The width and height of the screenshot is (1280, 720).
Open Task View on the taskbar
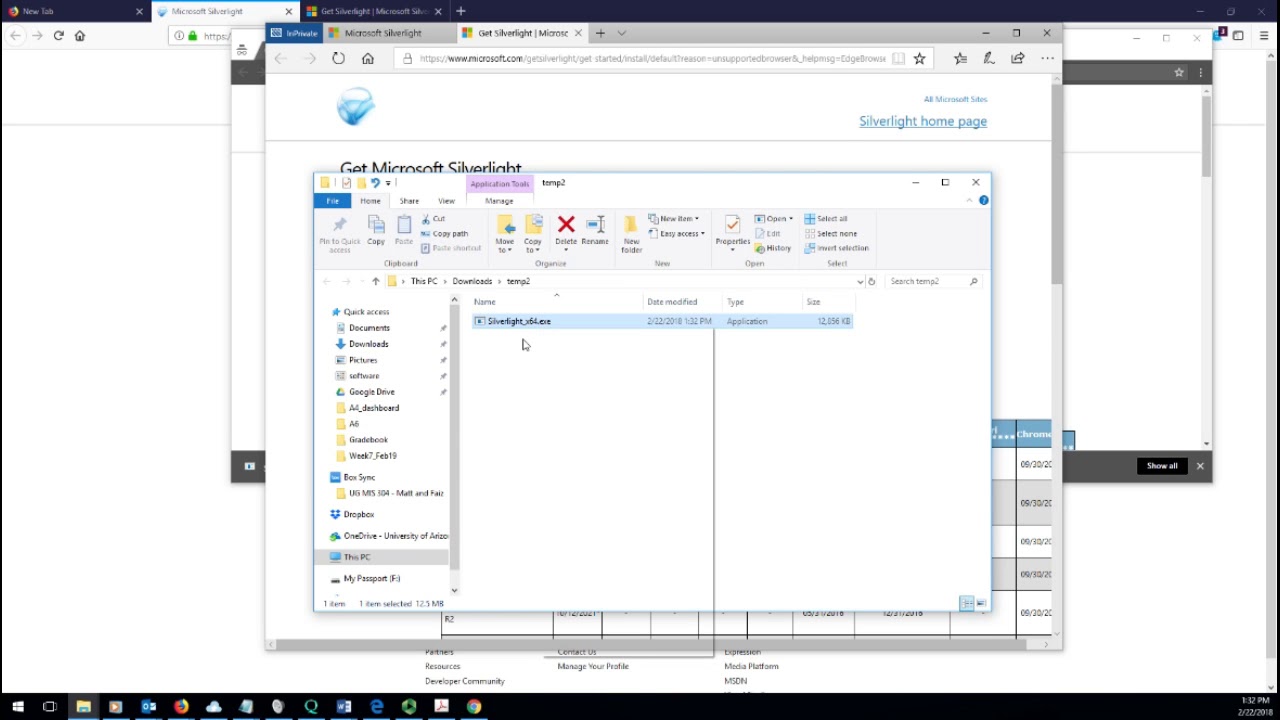pos(50,707)
